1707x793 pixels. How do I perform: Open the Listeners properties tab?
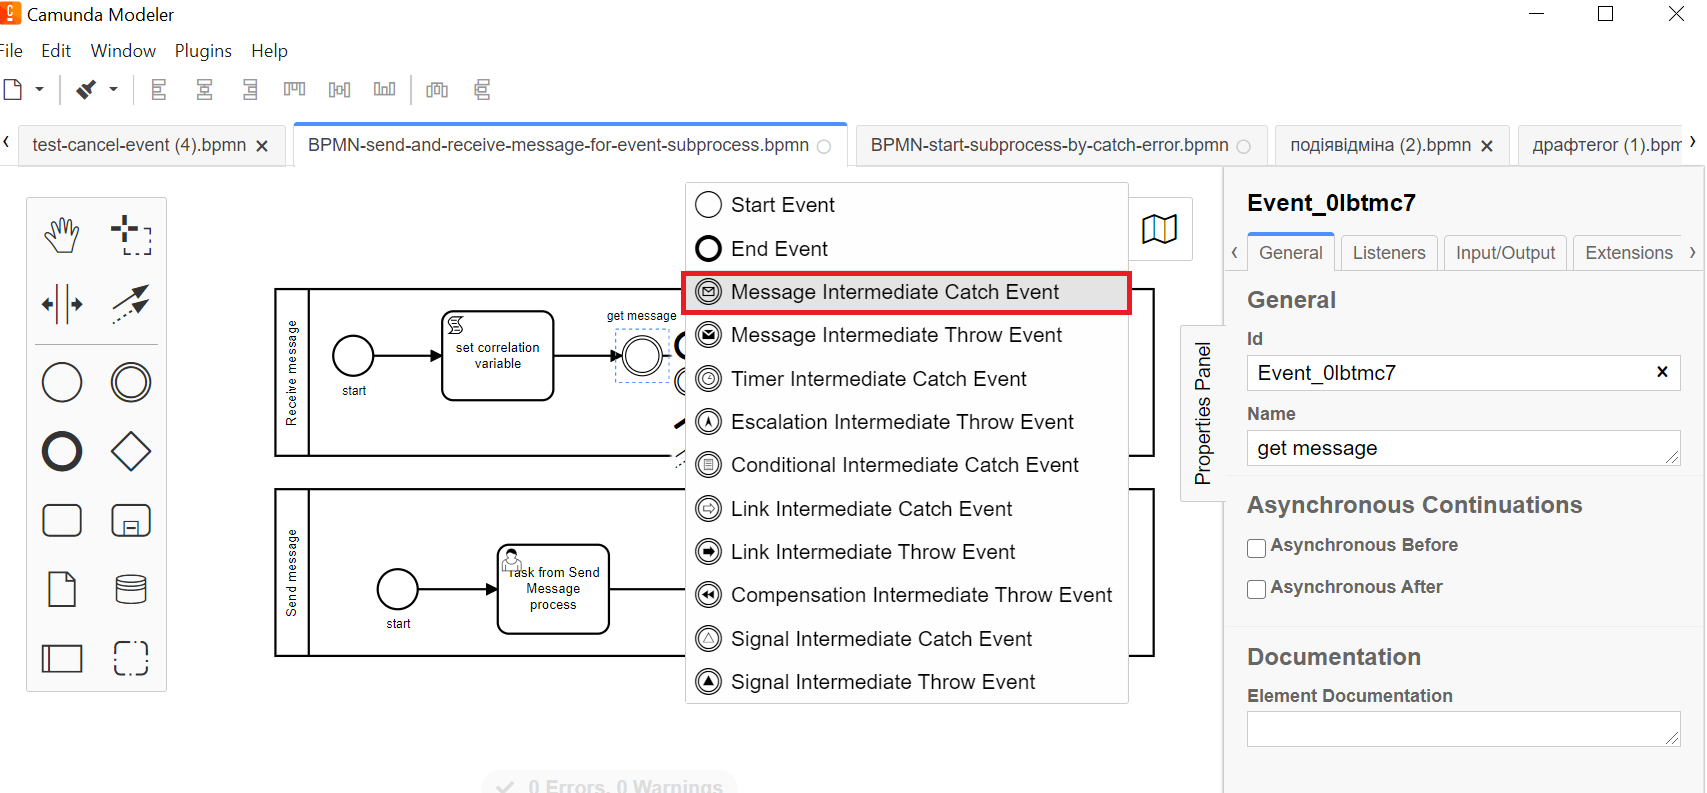[1389, 253]
